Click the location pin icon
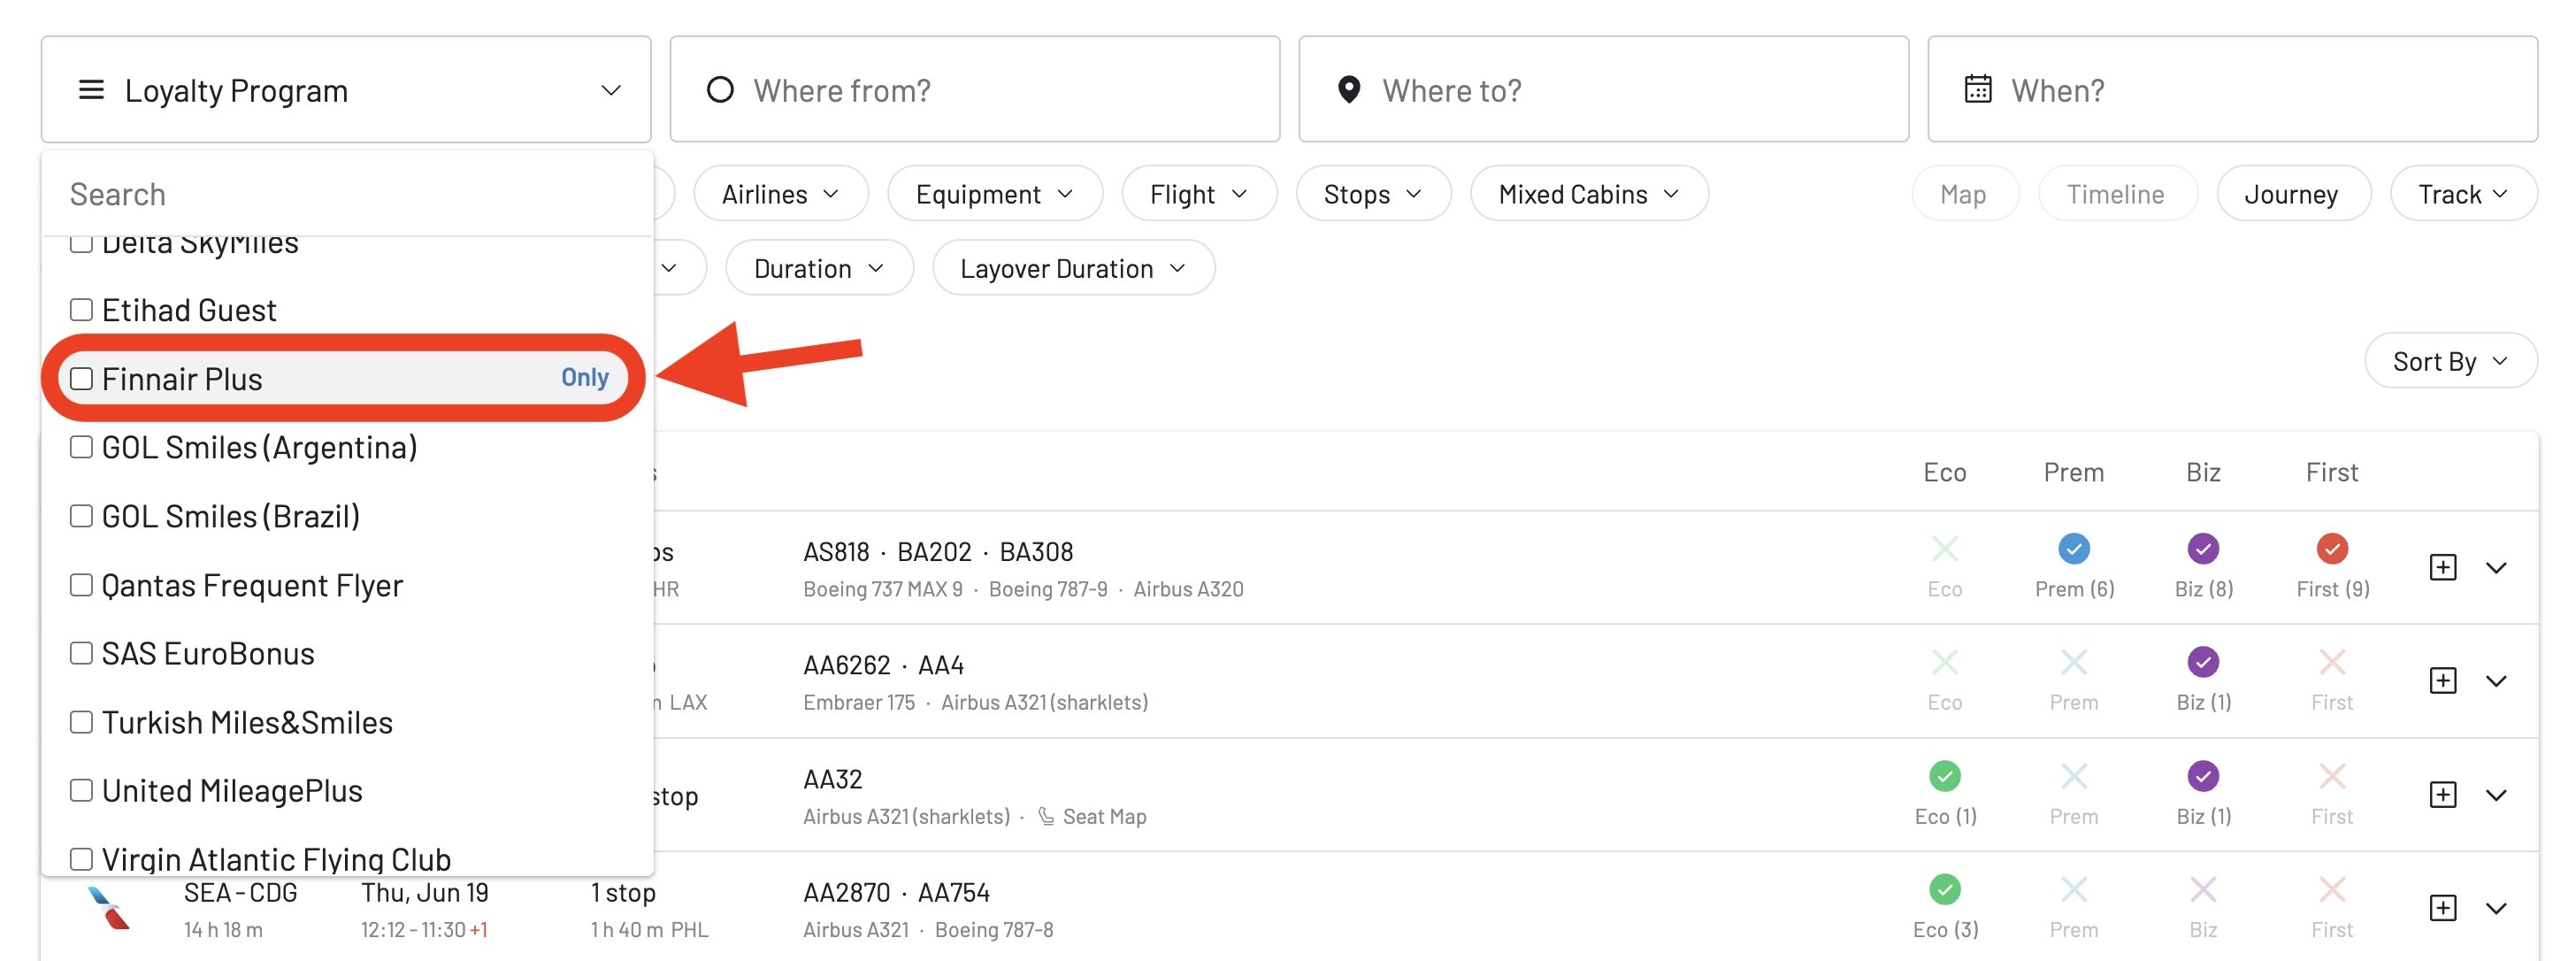Viewport: 2576px width, 961px height. pyautogui.click(x=1348, y=90)
